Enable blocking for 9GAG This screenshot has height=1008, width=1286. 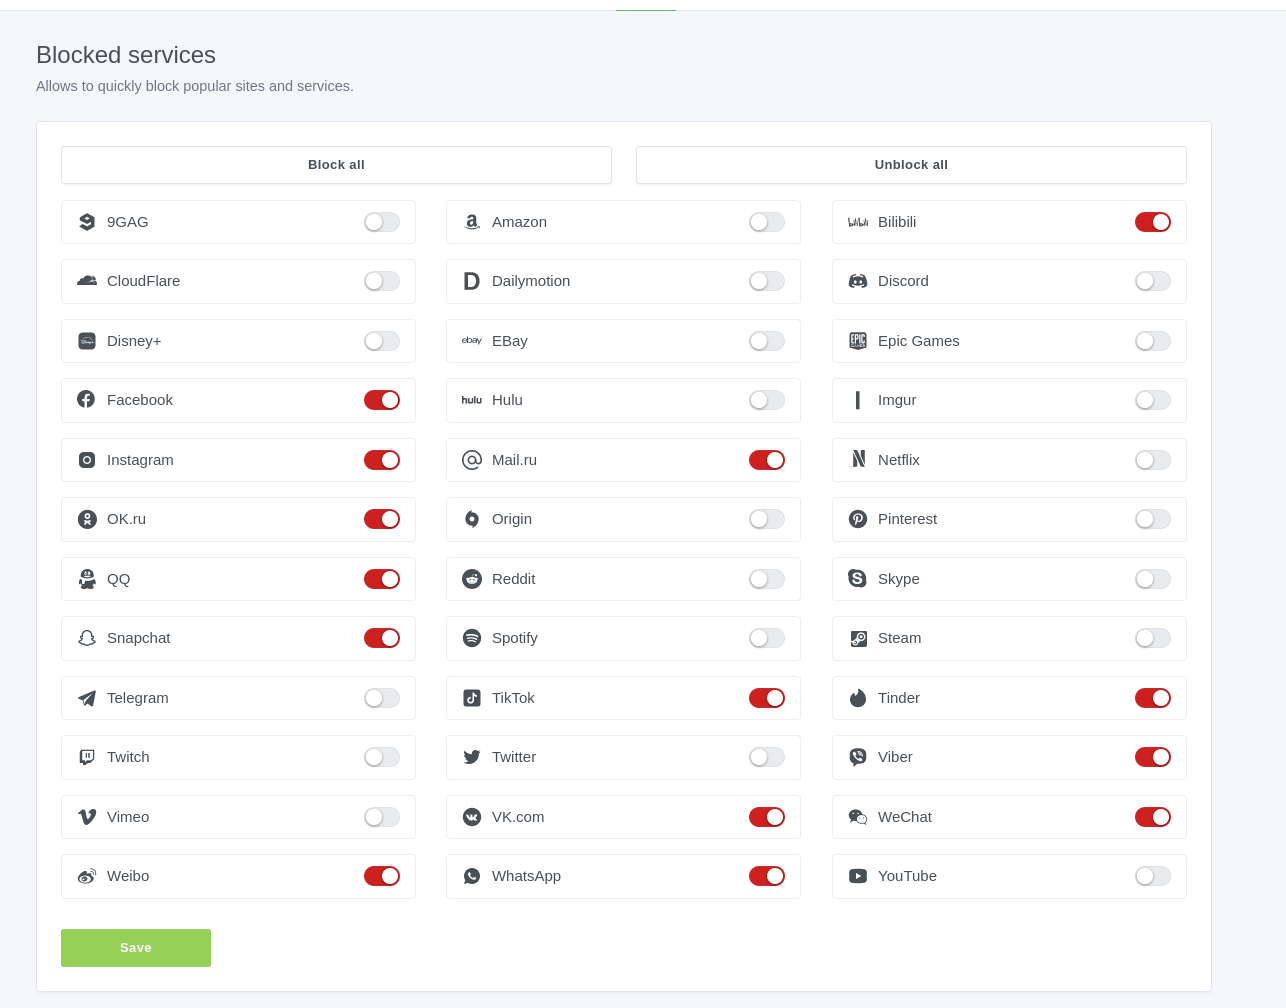tap(382, 222)
